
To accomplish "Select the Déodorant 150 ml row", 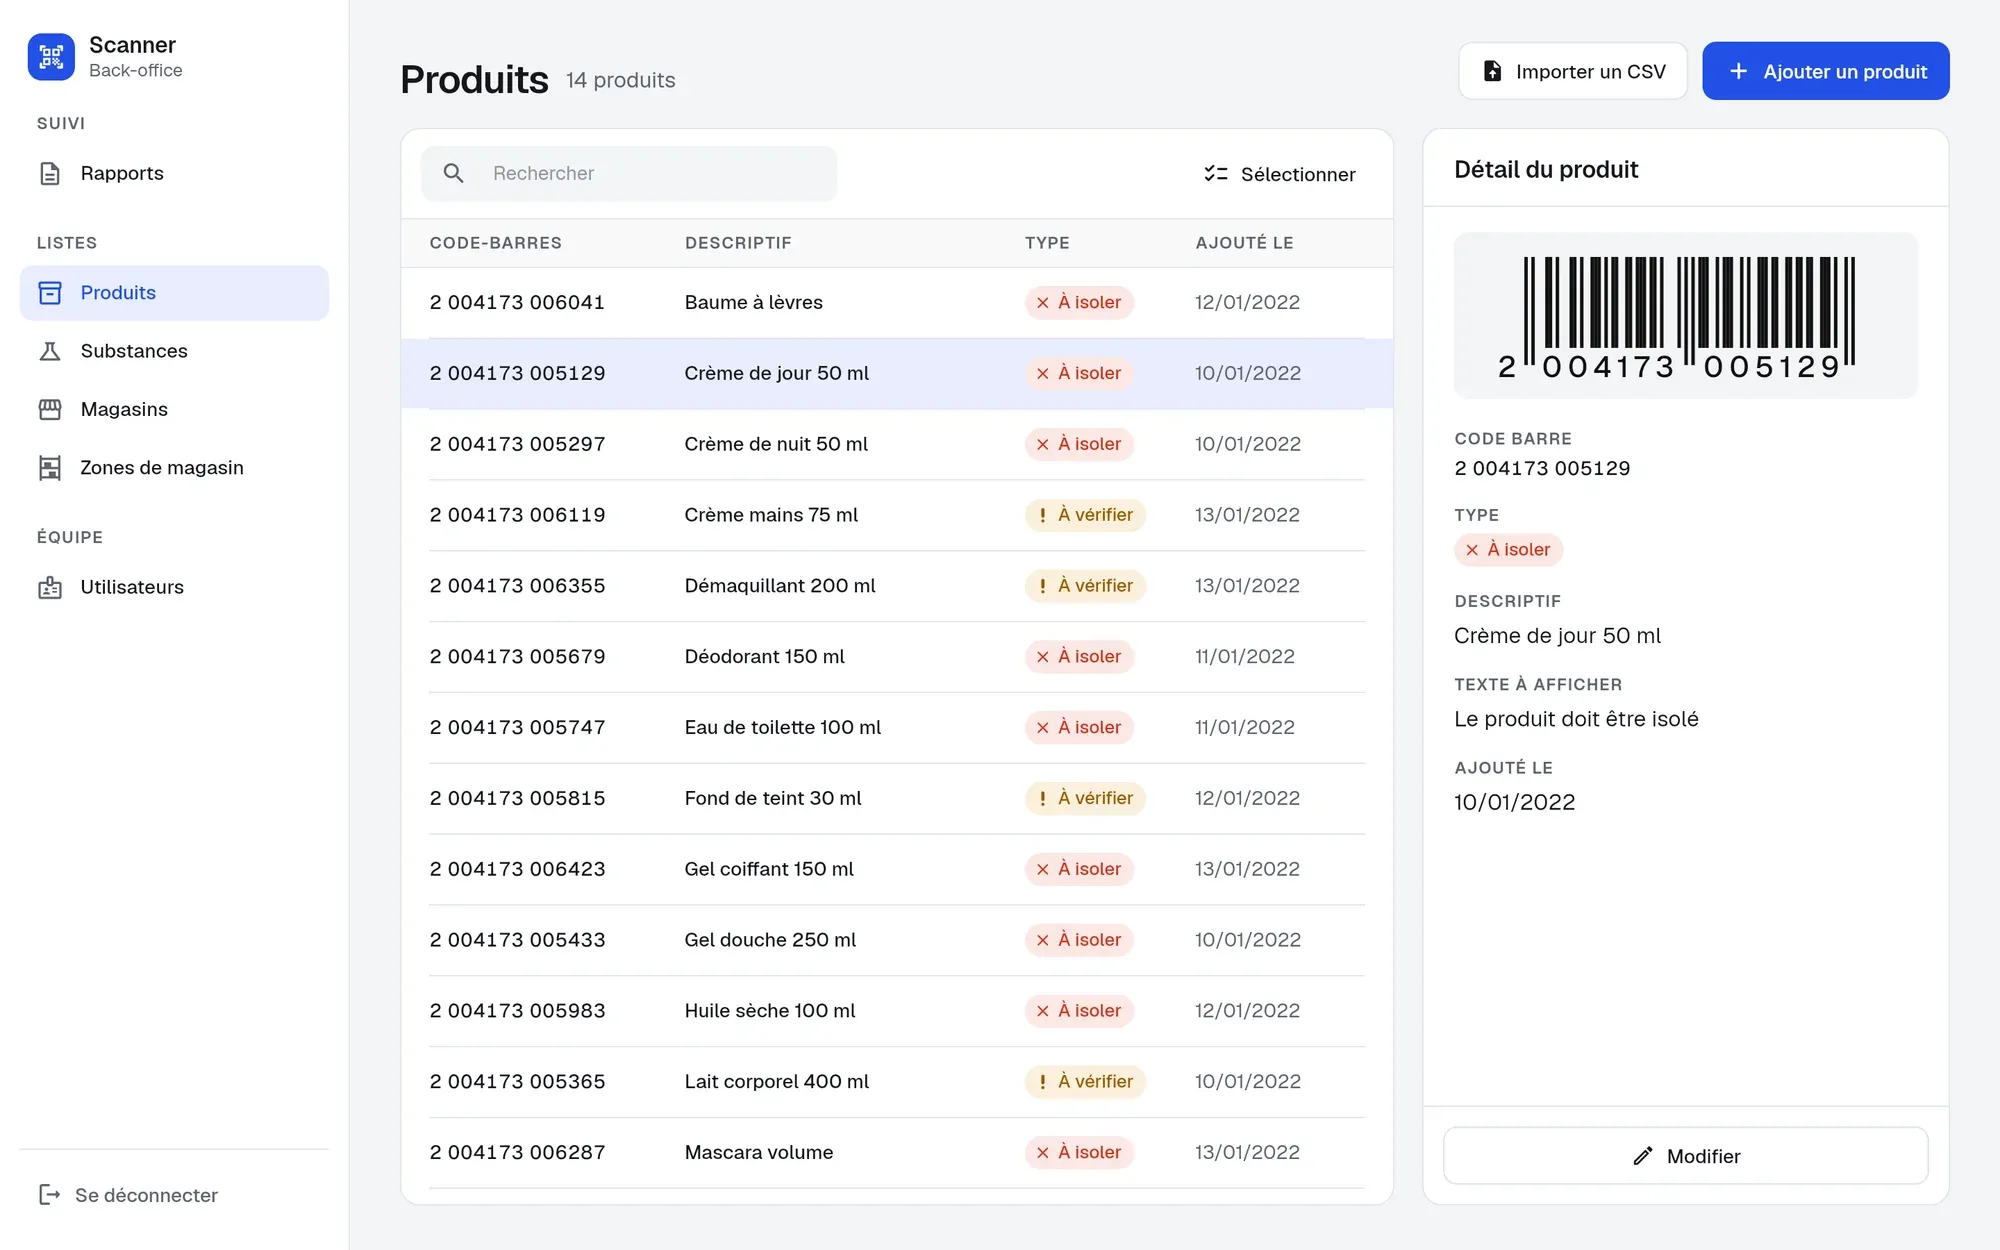I will click(x=897, y=657).
